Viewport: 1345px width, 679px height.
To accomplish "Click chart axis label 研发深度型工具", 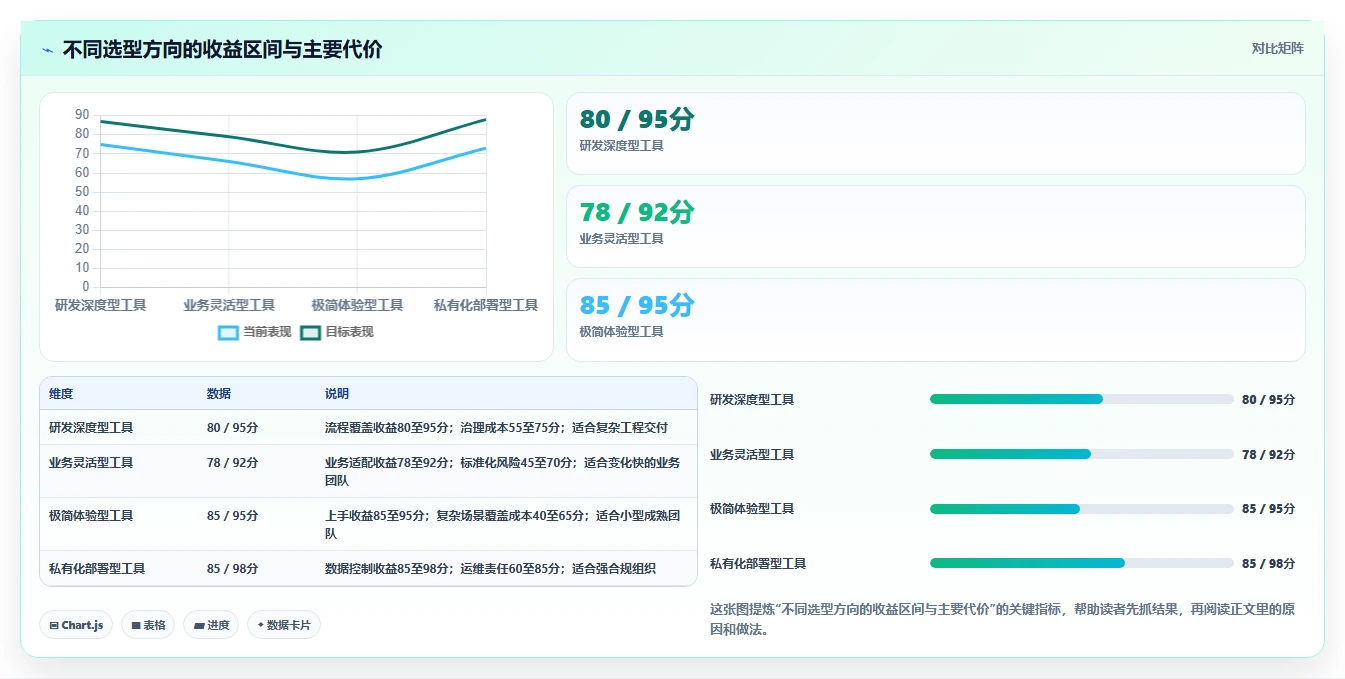I will 101,305.
